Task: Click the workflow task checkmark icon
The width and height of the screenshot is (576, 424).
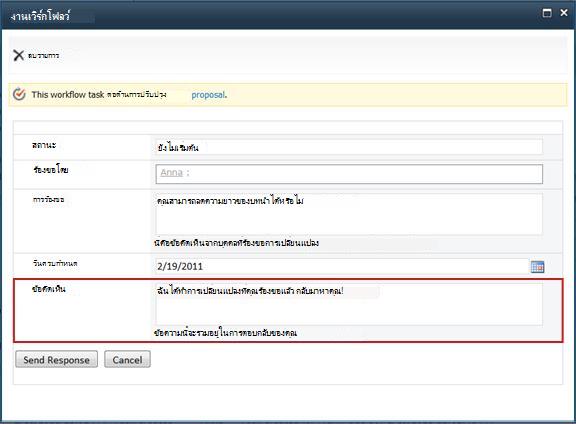Action: pos(19,94)
